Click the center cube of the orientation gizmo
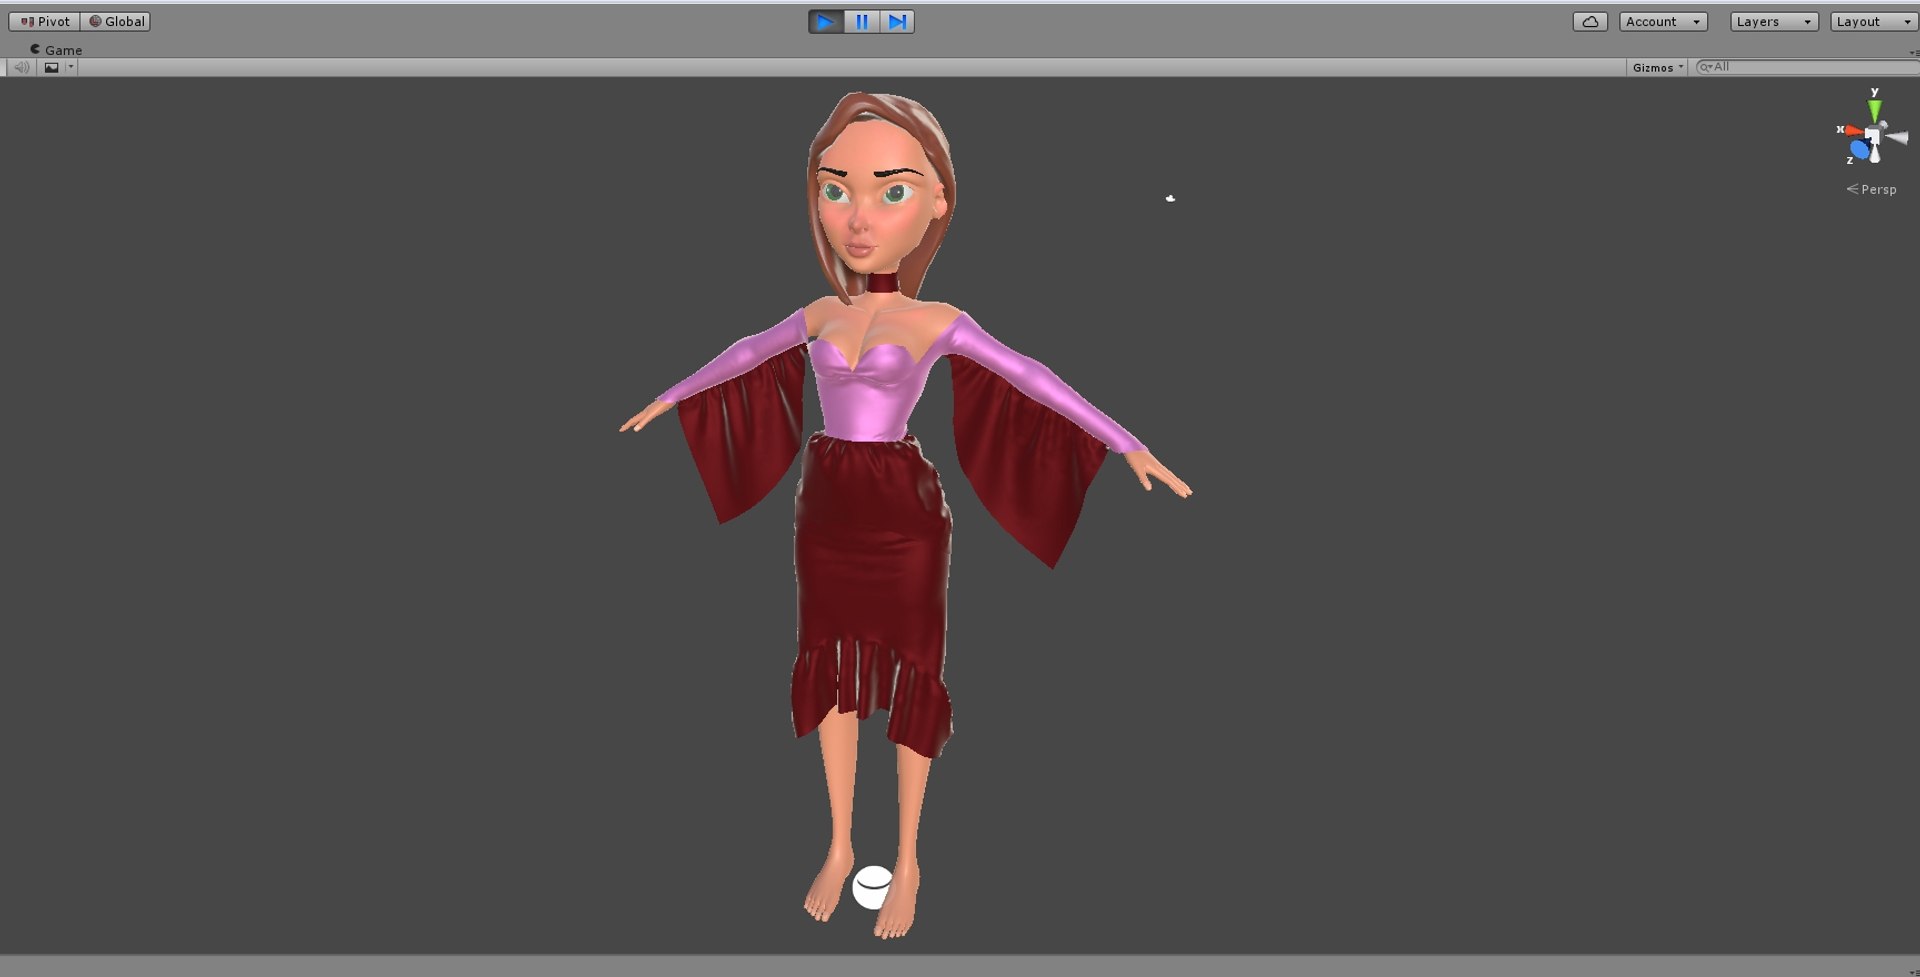 pyautogui.click(x=1873, y=135)
